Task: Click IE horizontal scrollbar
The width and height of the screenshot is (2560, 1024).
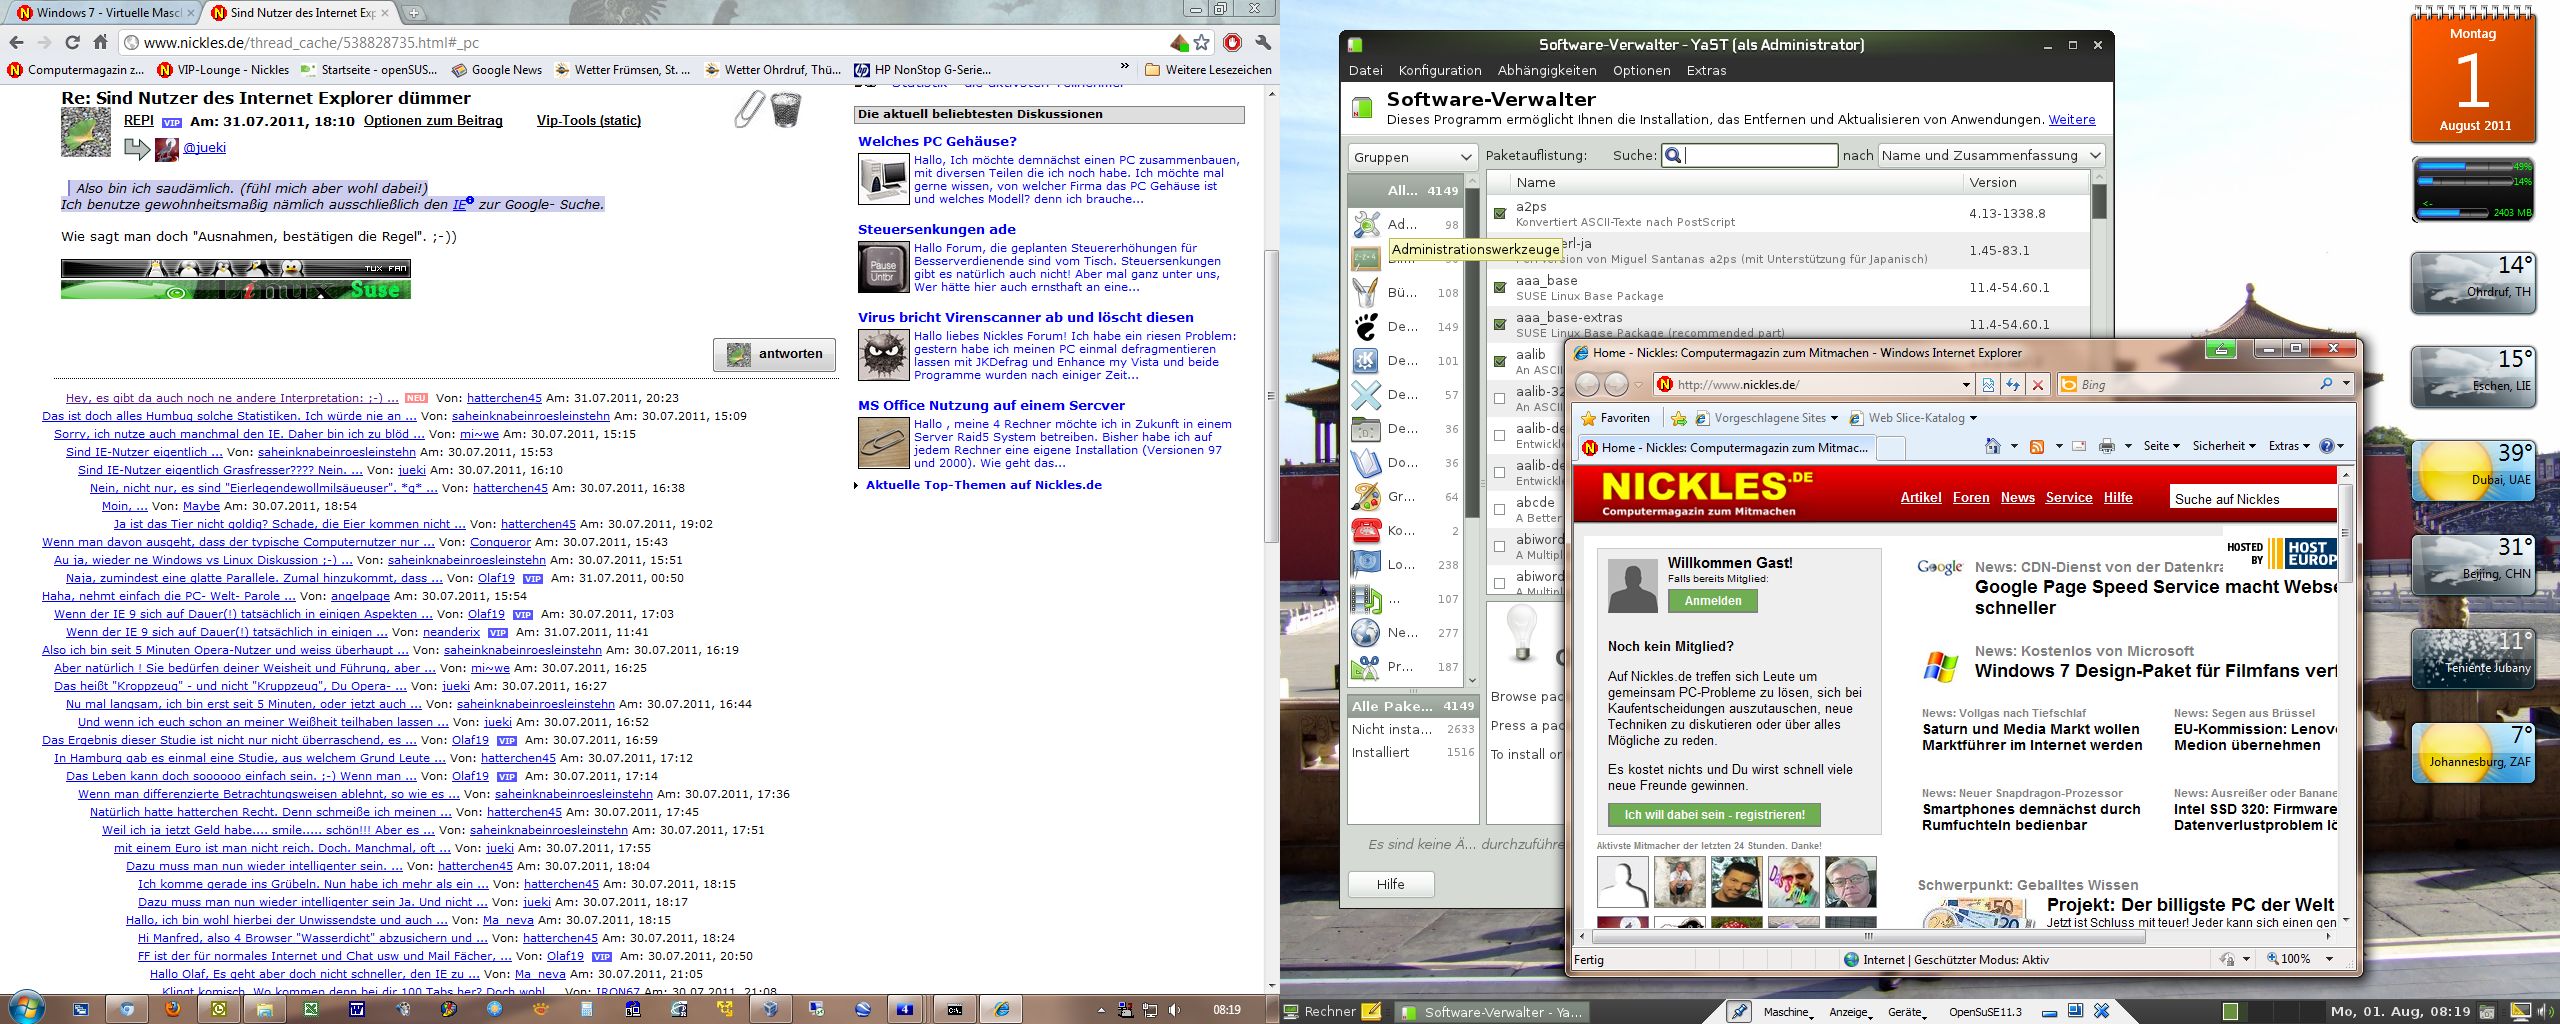Action: pyautogui.click(x=1868, y=937)
